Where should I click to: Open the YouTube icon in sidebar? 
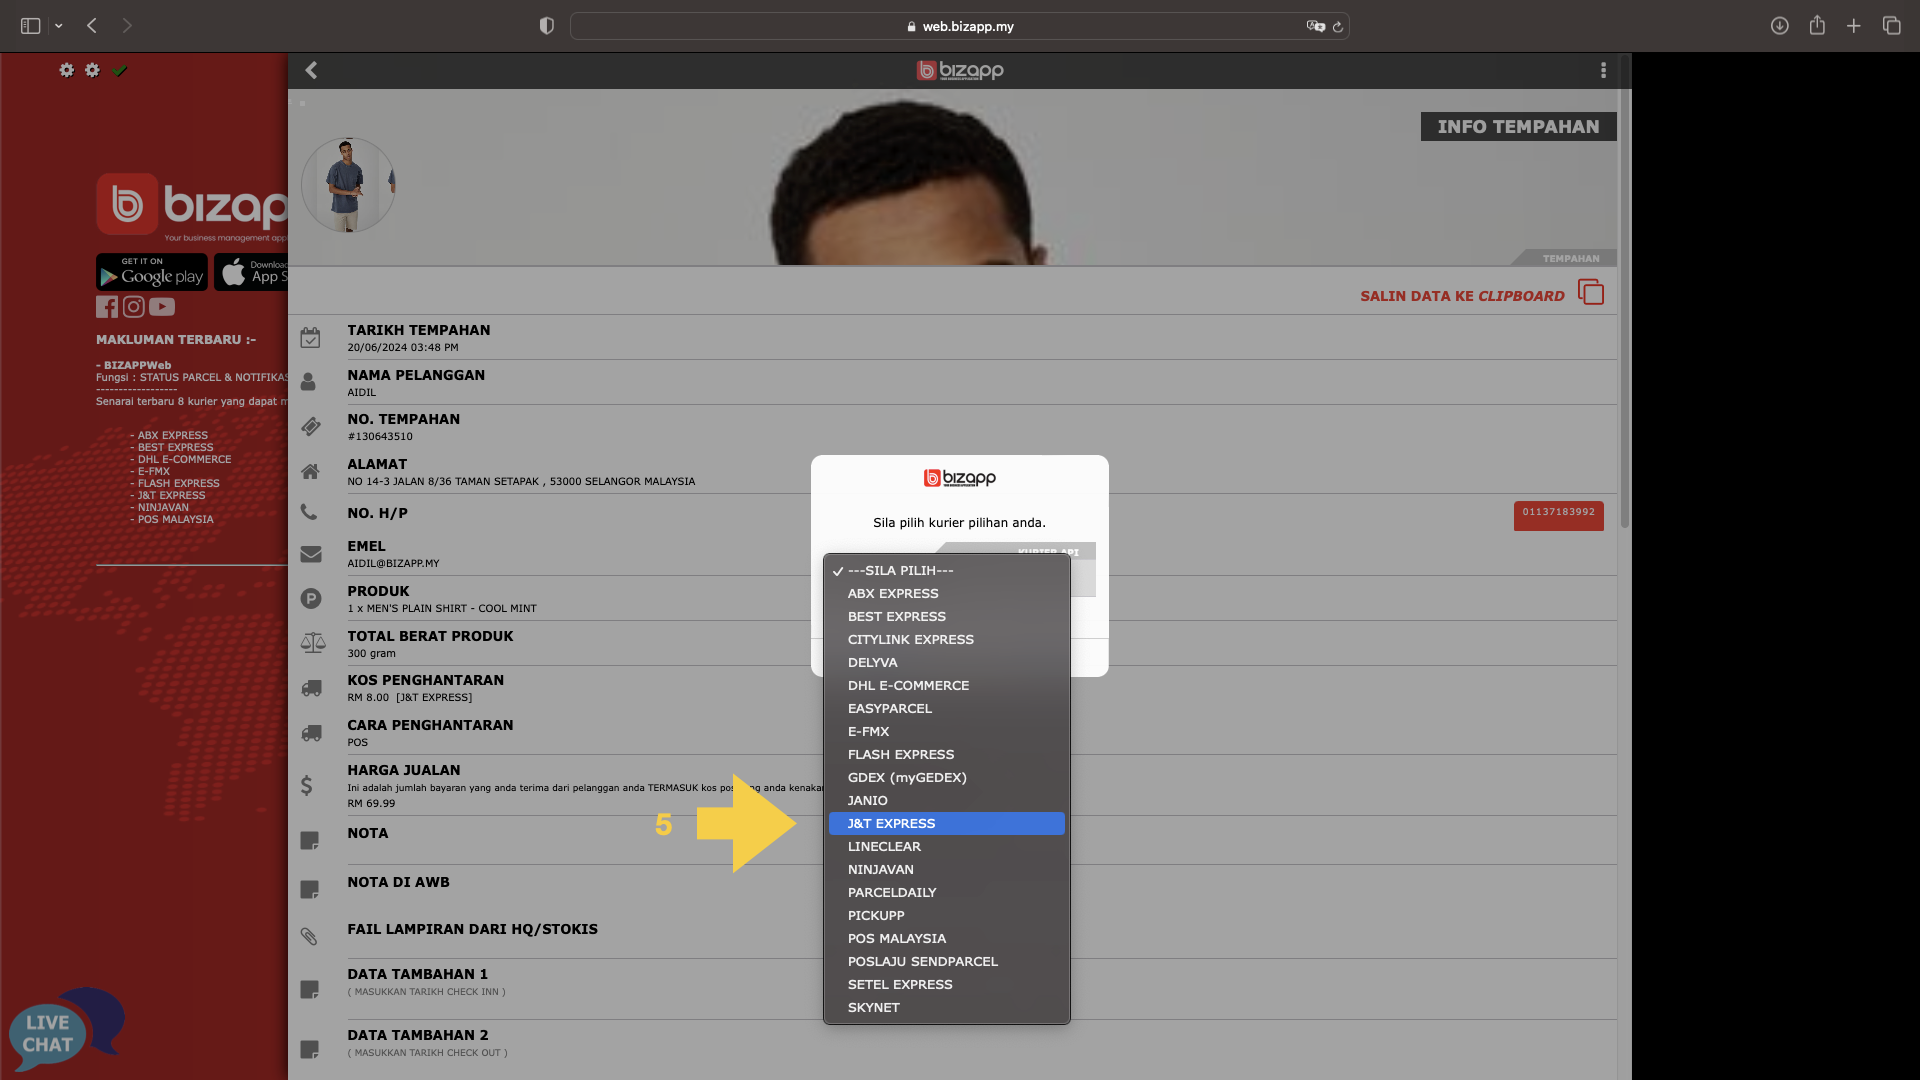point(162,307)
